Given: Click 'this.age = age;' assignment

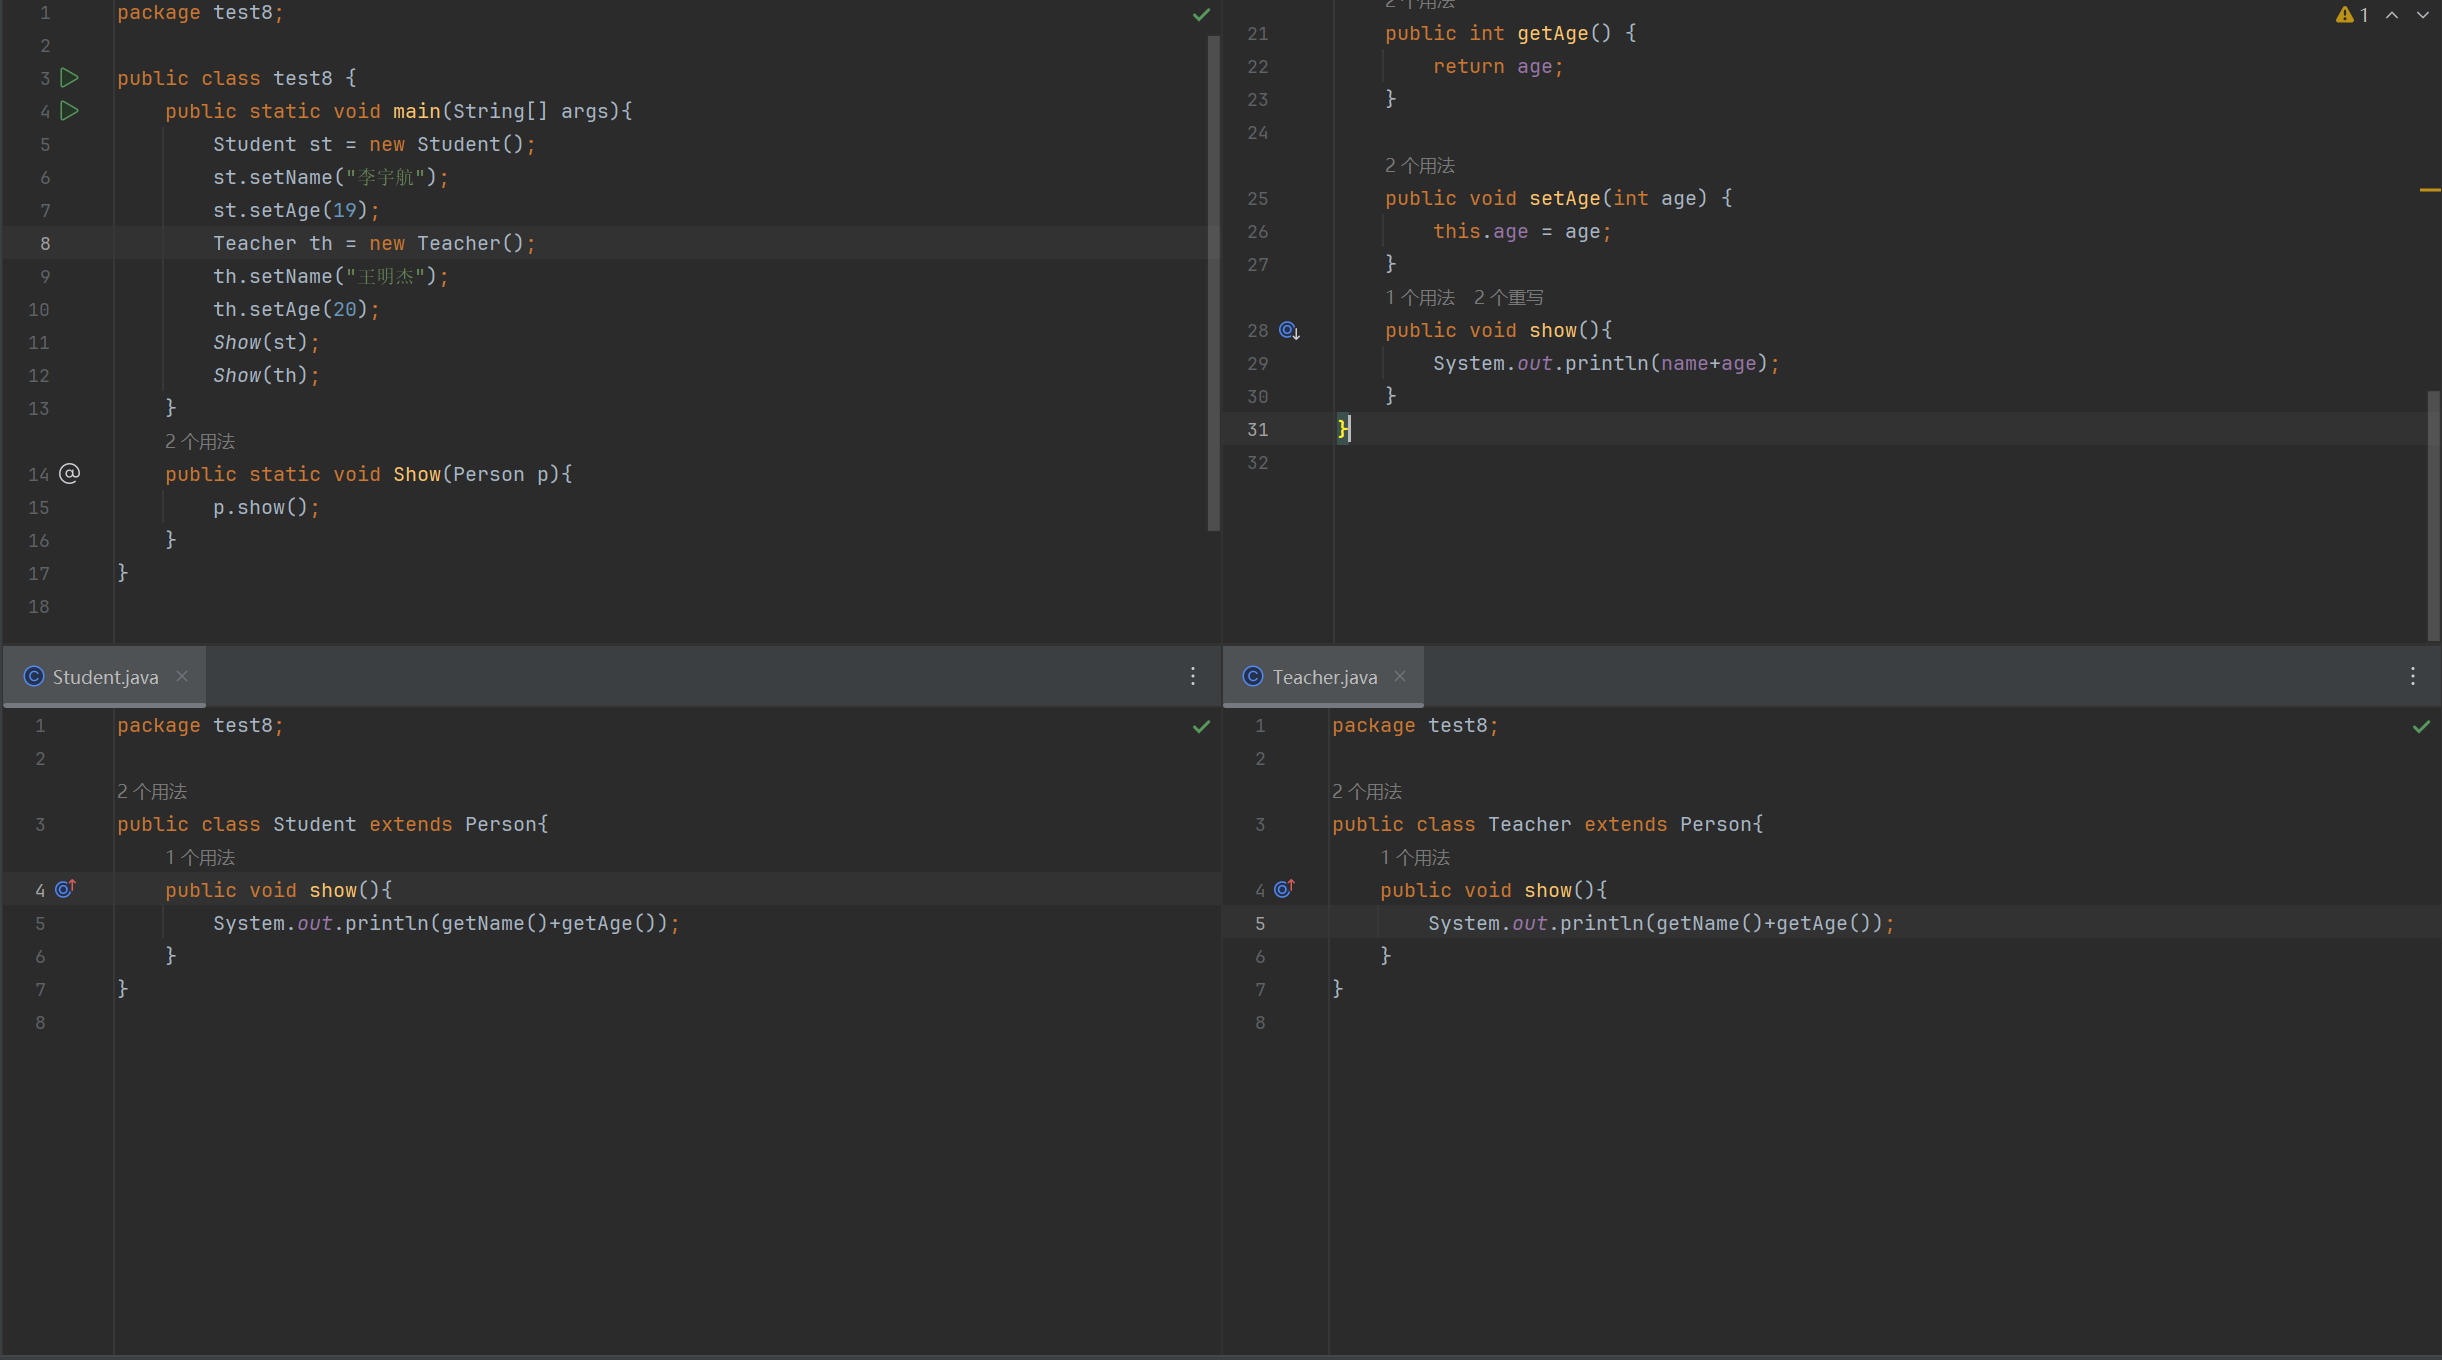Looking at the screenshot, I should (1522, 231).
